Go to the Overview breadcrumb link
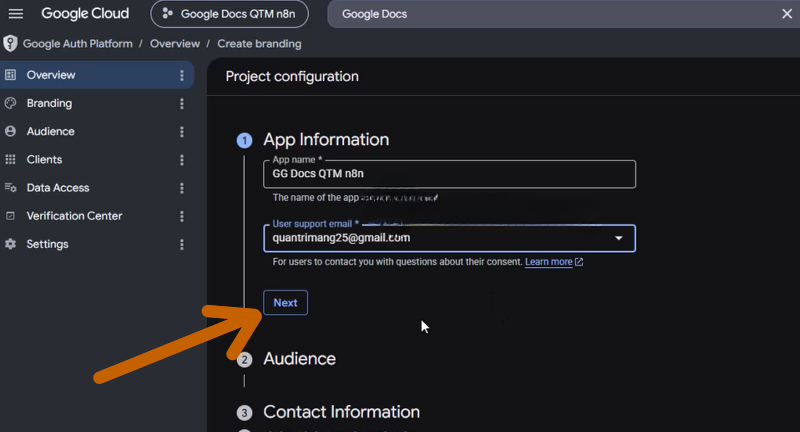This screenshot has height=432, width=800. point(175,44)
